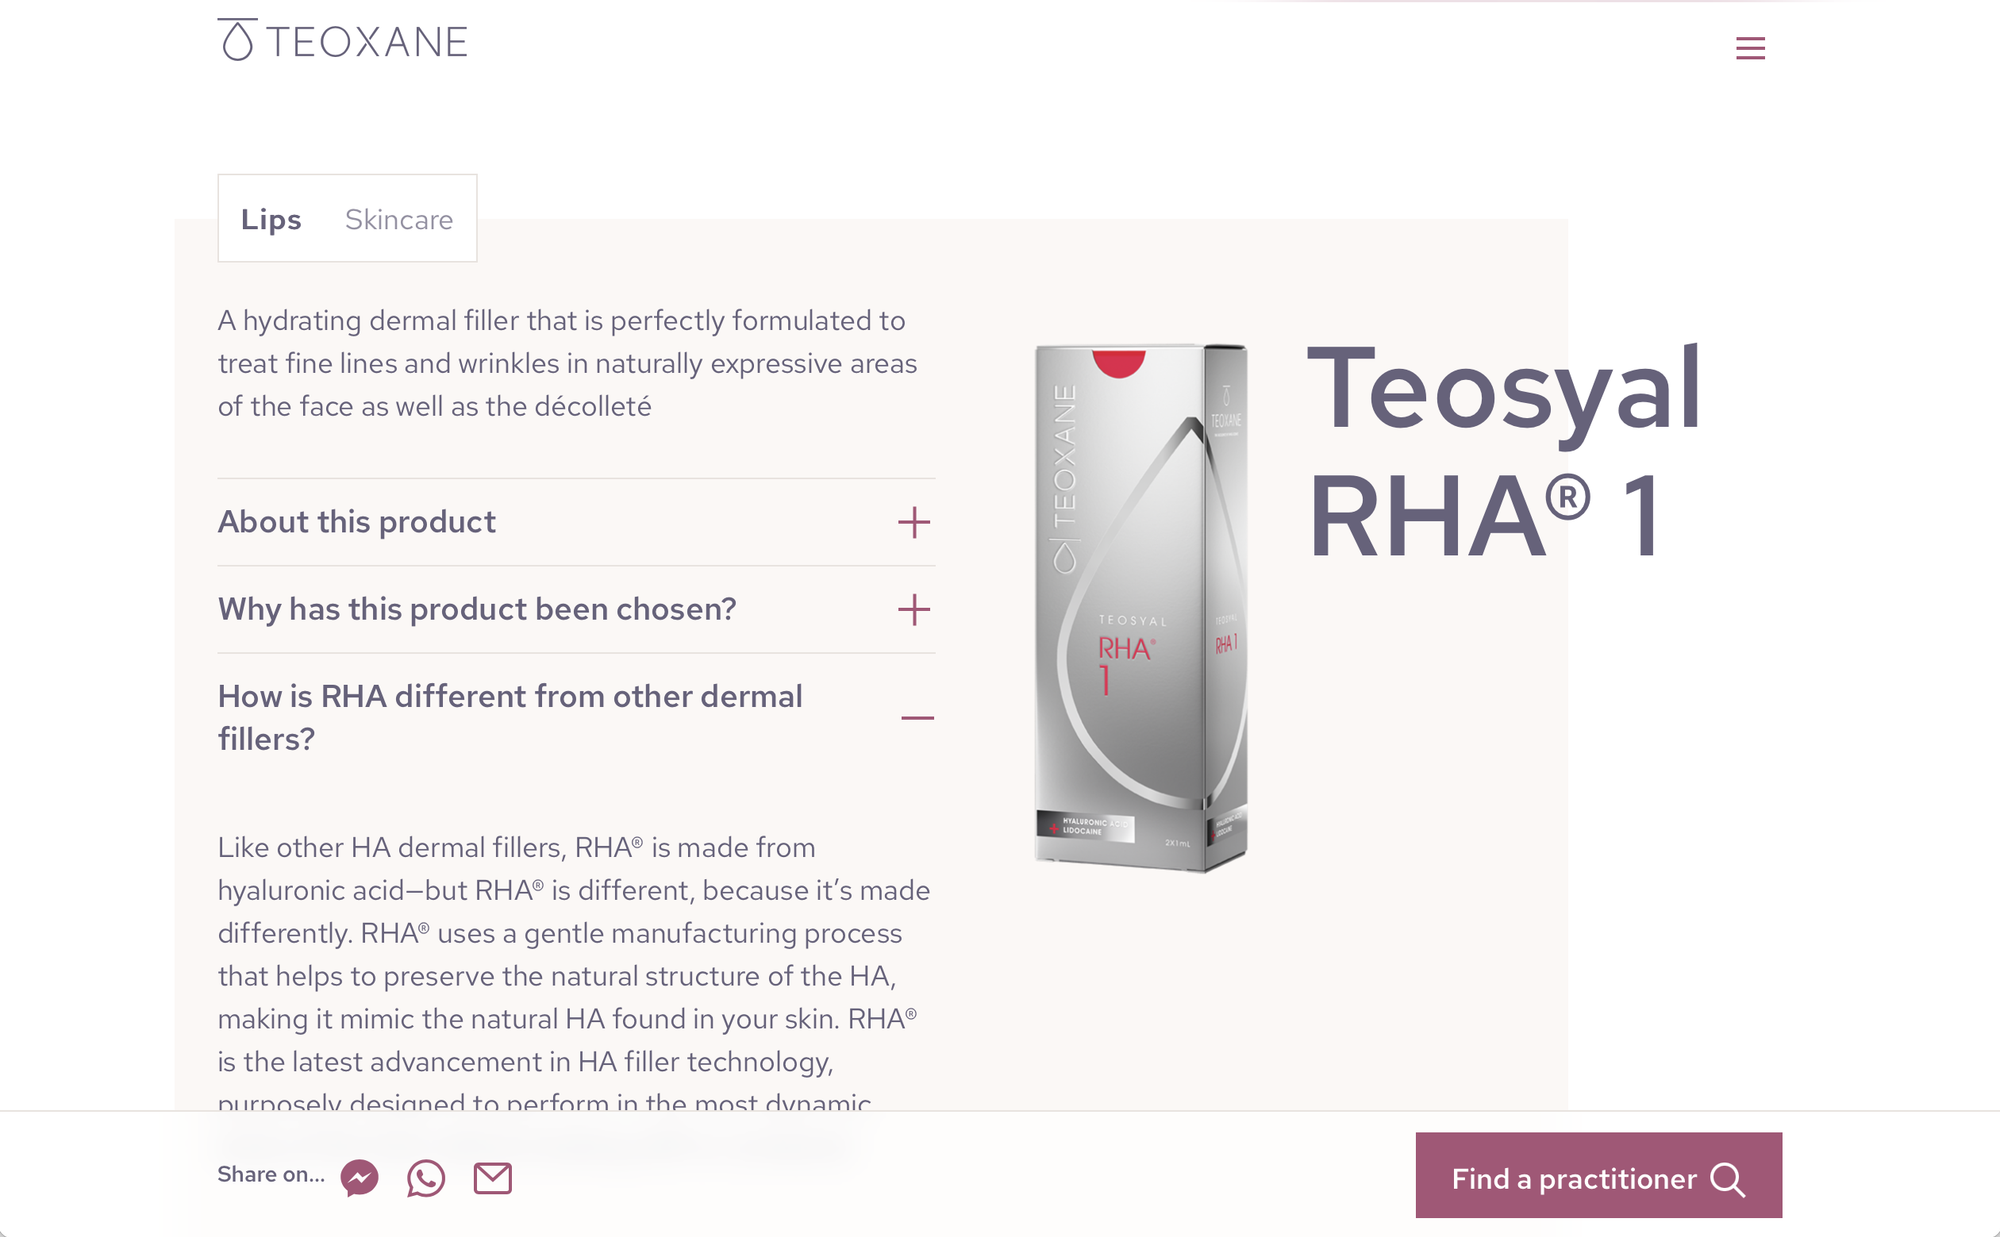Click the Find a practitioner button
This screenshot has height=1237, width=2000.
click(x=1599, y=1175)
